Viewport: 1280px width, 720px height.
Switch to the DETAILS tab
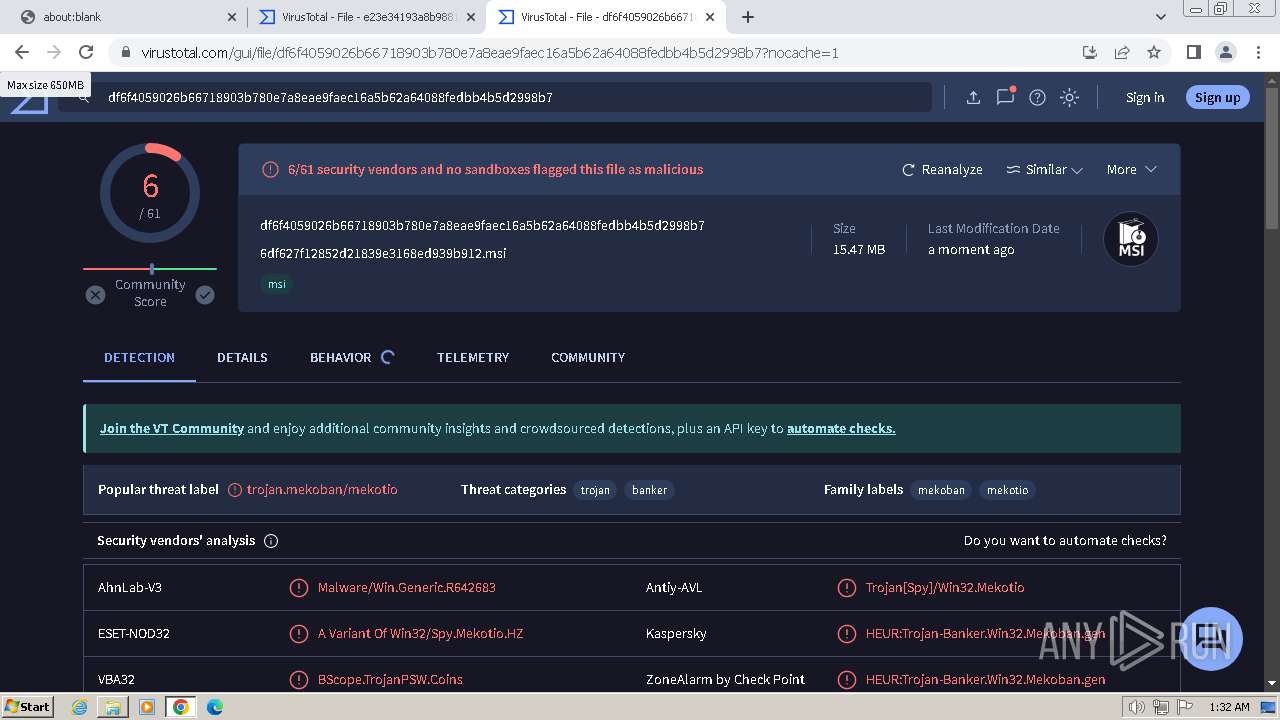242,358
